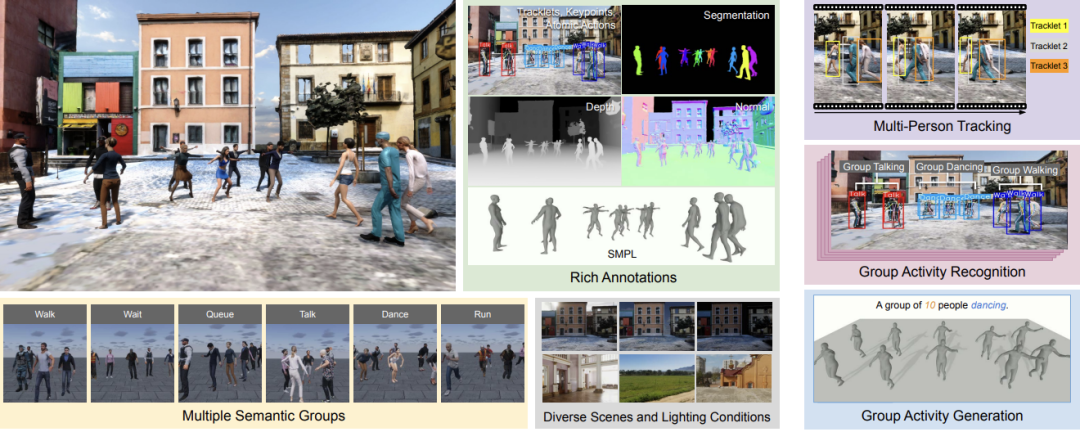Select the daytime plaza scene thumbnail
The width and height of the screenshot is (1080, 432).
579,329
